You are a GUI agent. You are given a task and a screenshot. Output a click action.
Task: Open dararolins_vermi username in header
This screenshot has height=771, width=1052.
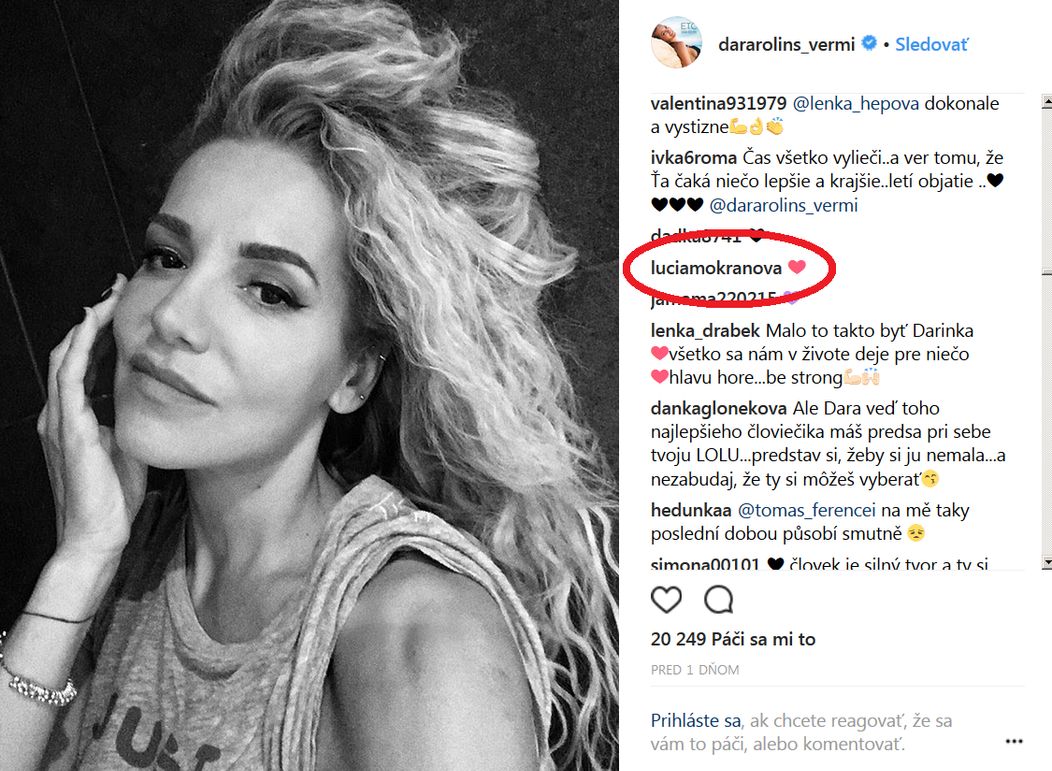pyautogui.click(x=786, y=44)
